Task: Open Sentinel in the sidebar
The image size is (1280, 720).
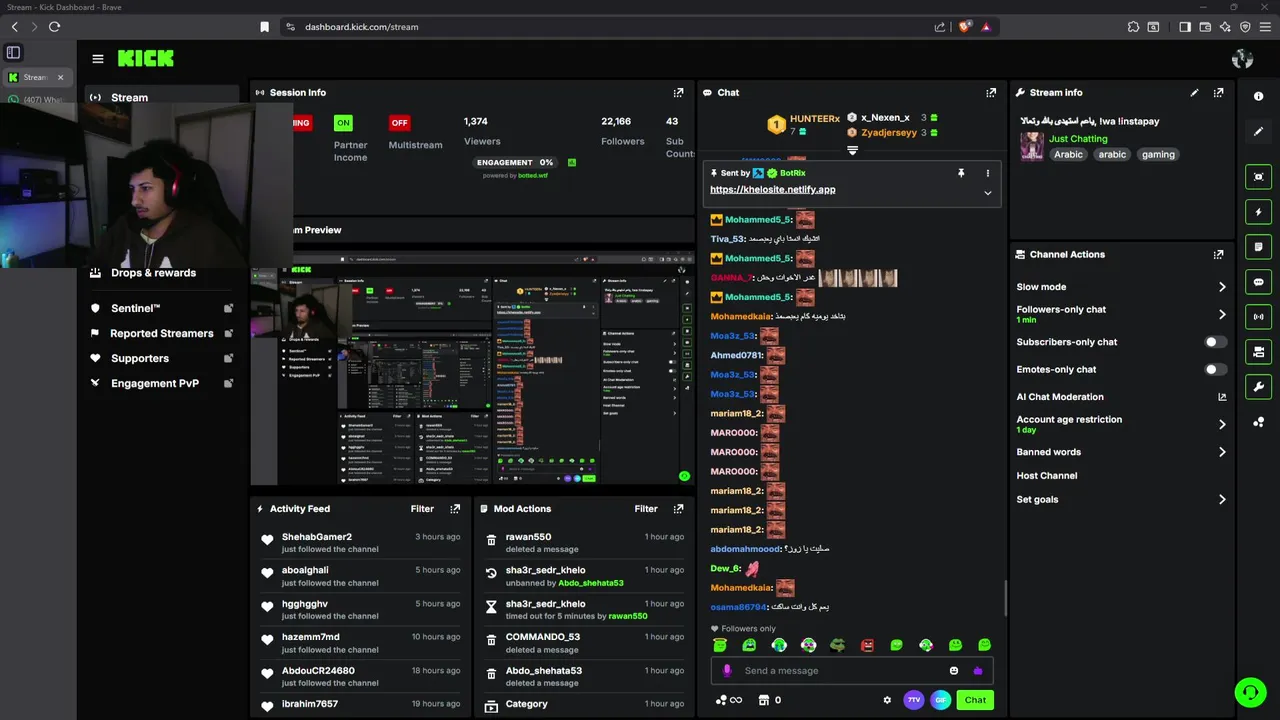Action: 160,308
